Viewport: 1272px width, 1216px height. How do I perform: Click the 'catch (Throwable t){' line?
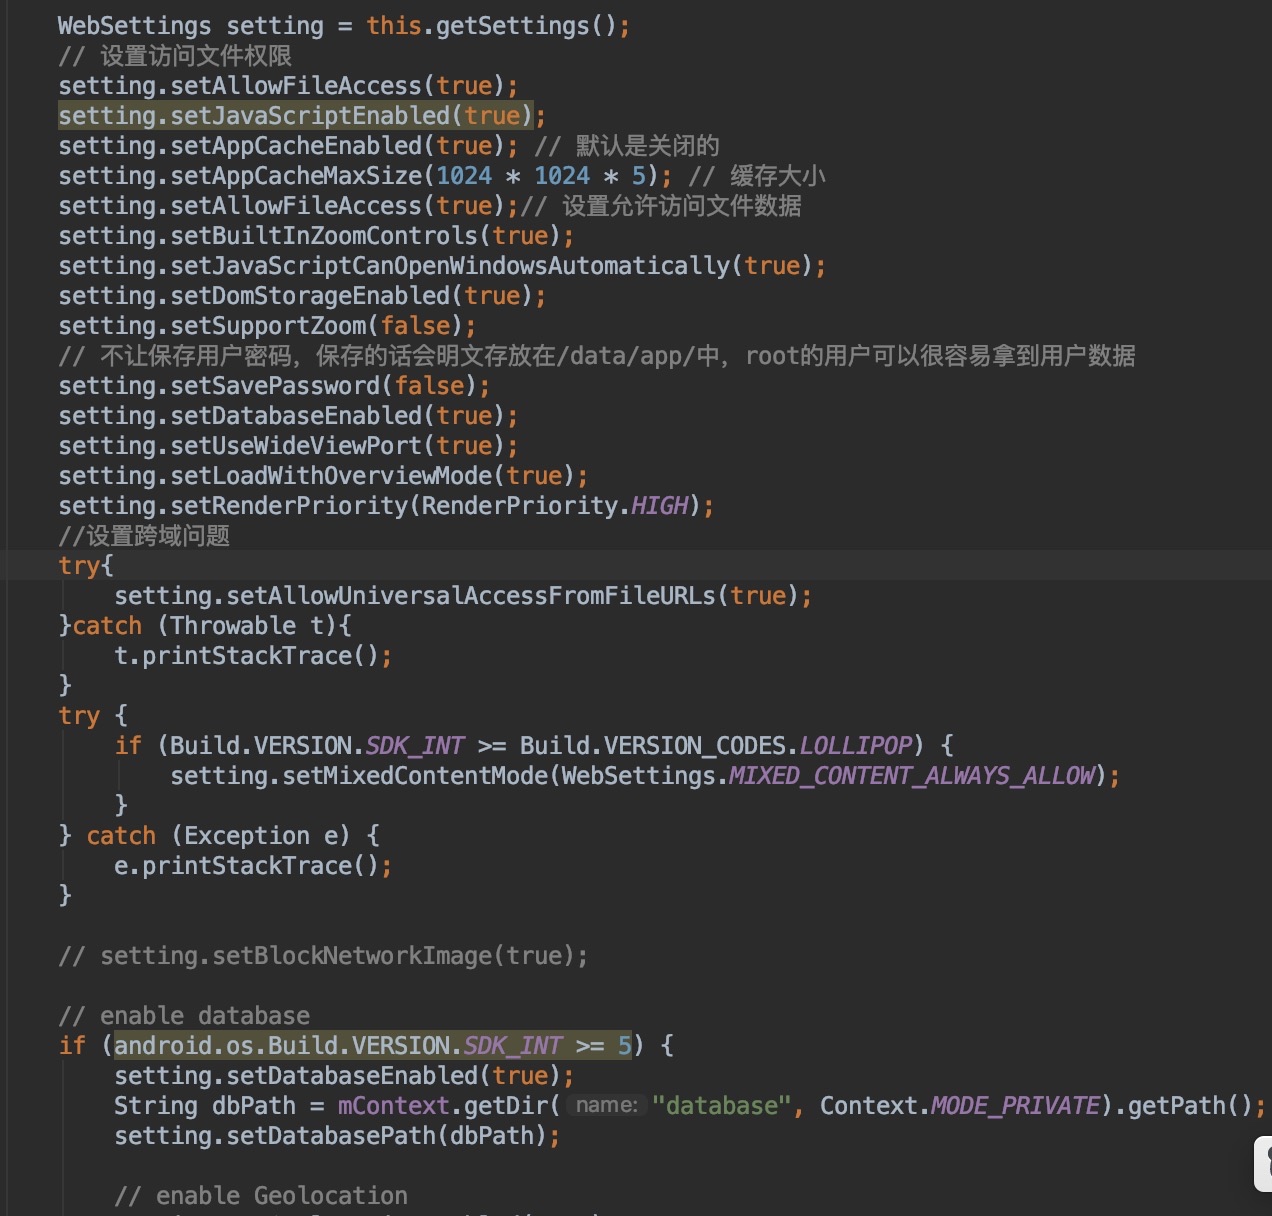pyautogui.click(x=205, y=626)
